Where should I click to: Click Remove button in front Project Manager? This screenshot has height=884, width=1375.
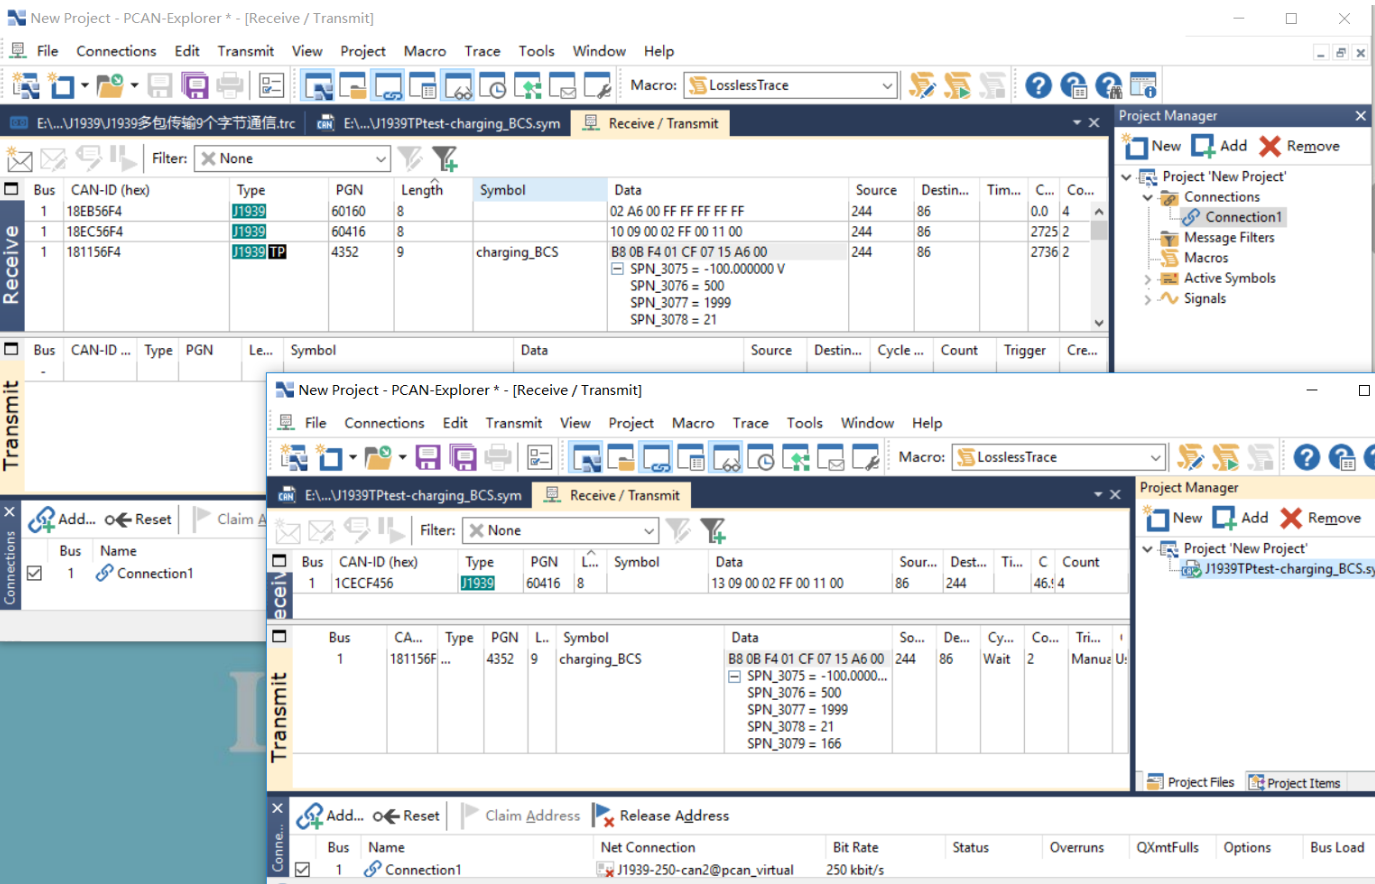coord(1320,518)
